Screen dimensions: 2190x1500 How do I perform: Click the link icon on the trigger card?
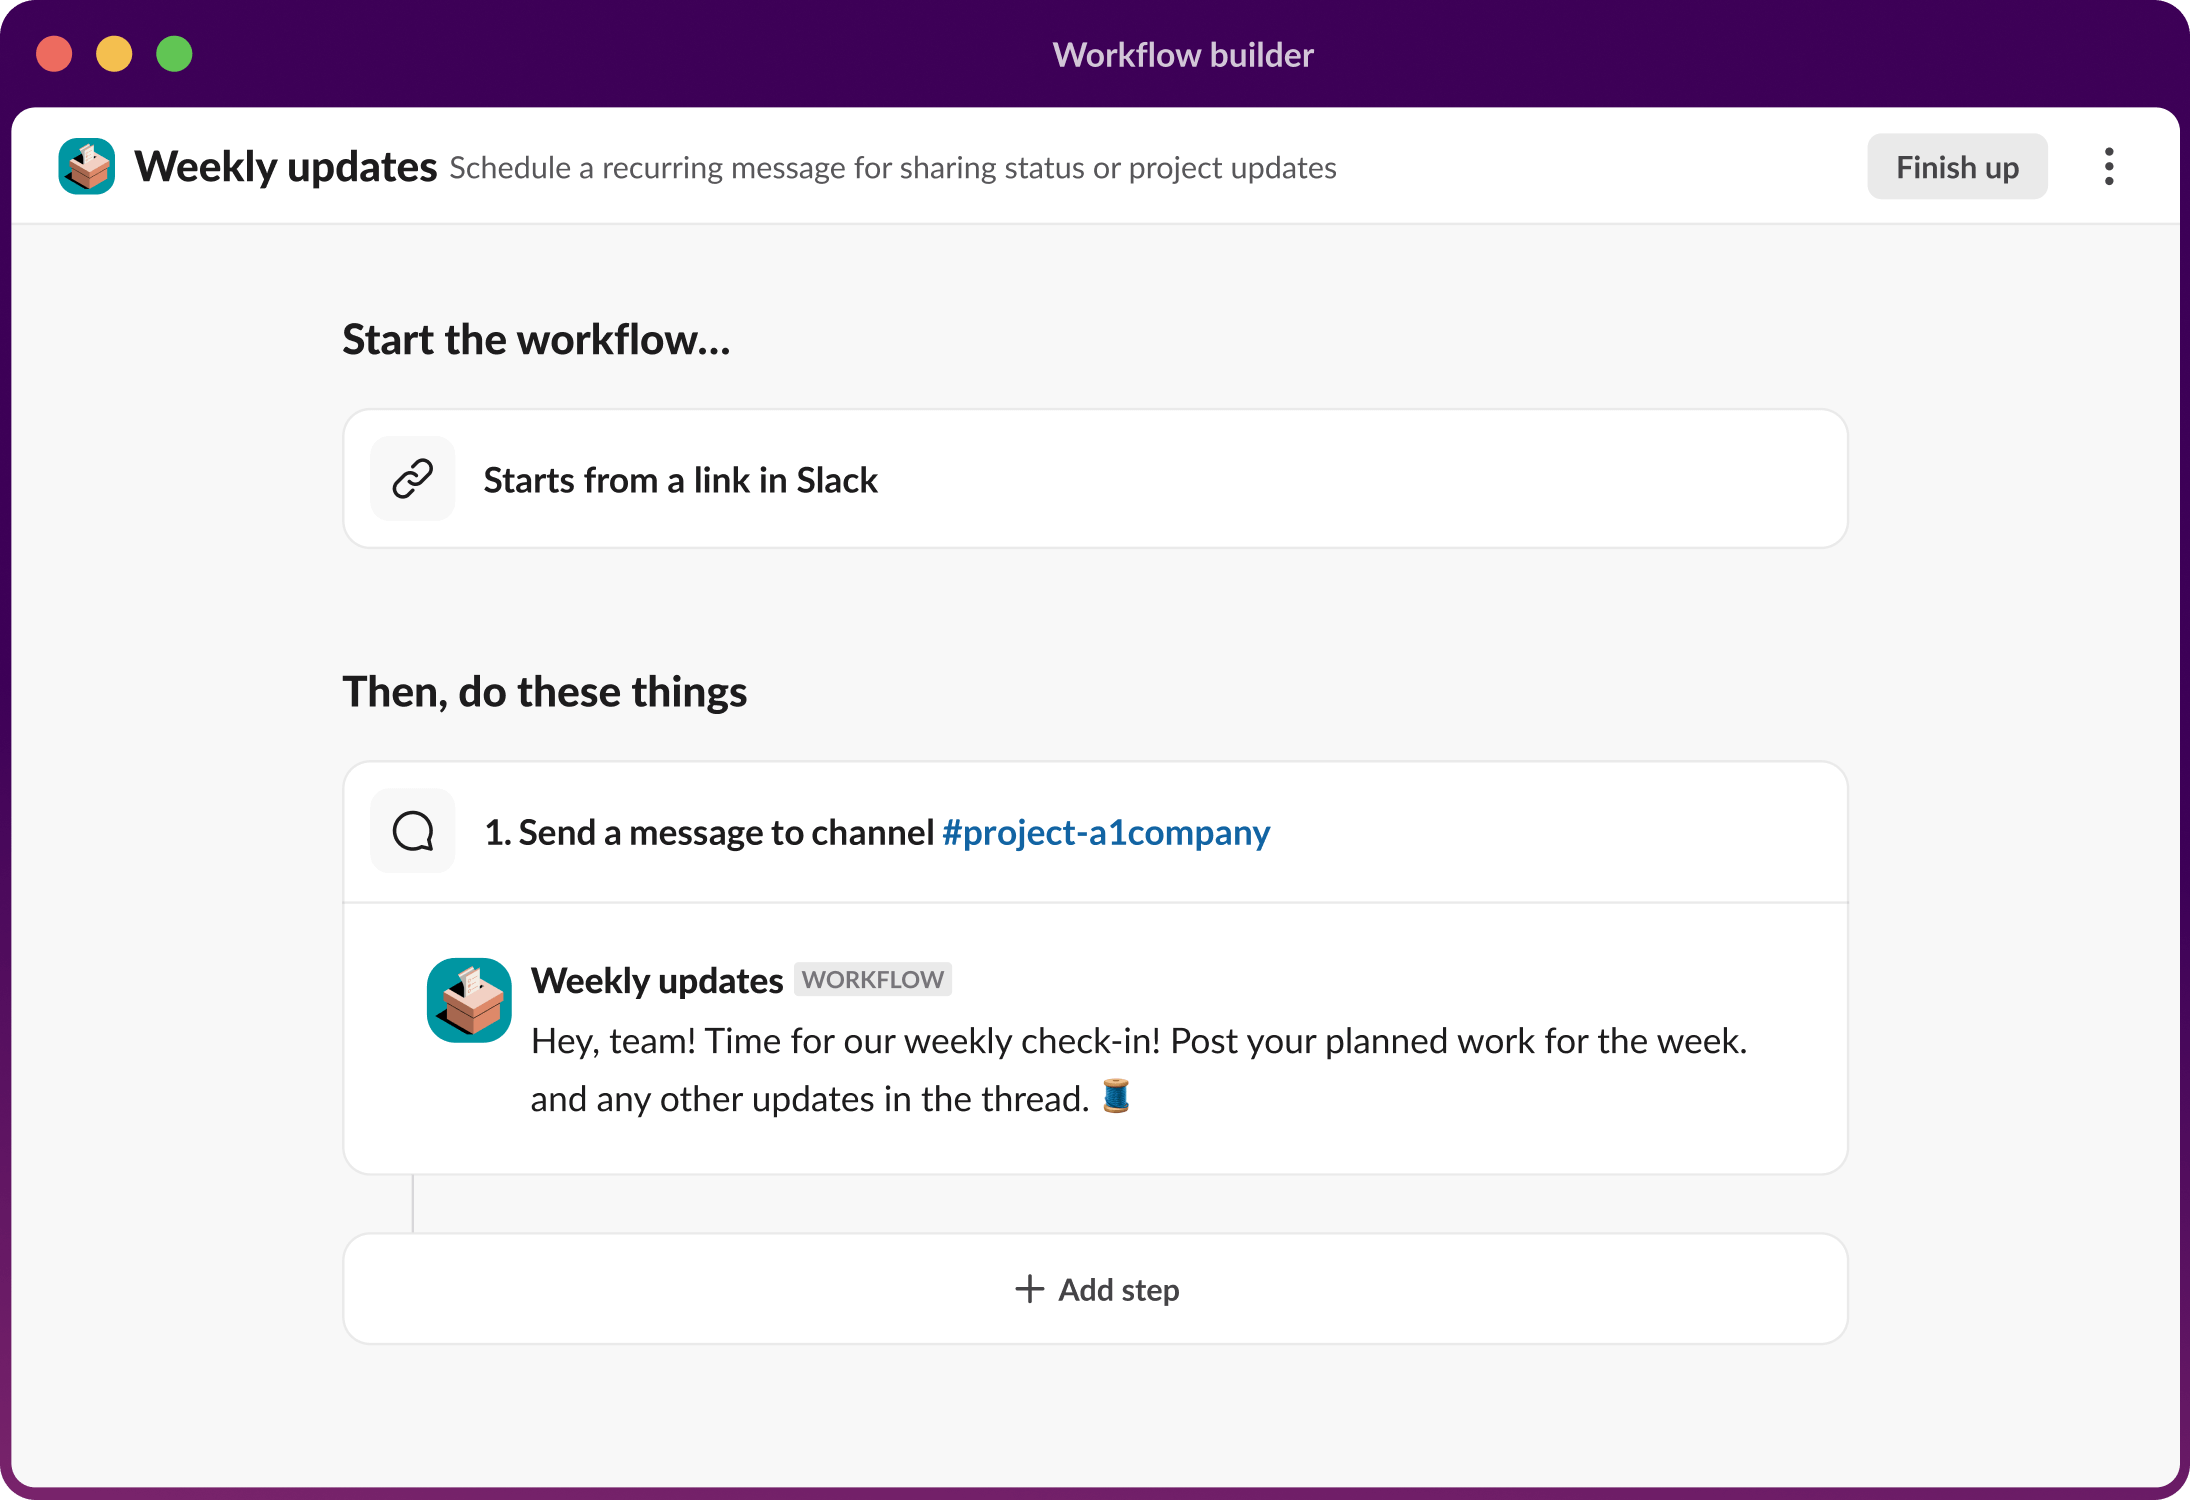coord(412,478)
